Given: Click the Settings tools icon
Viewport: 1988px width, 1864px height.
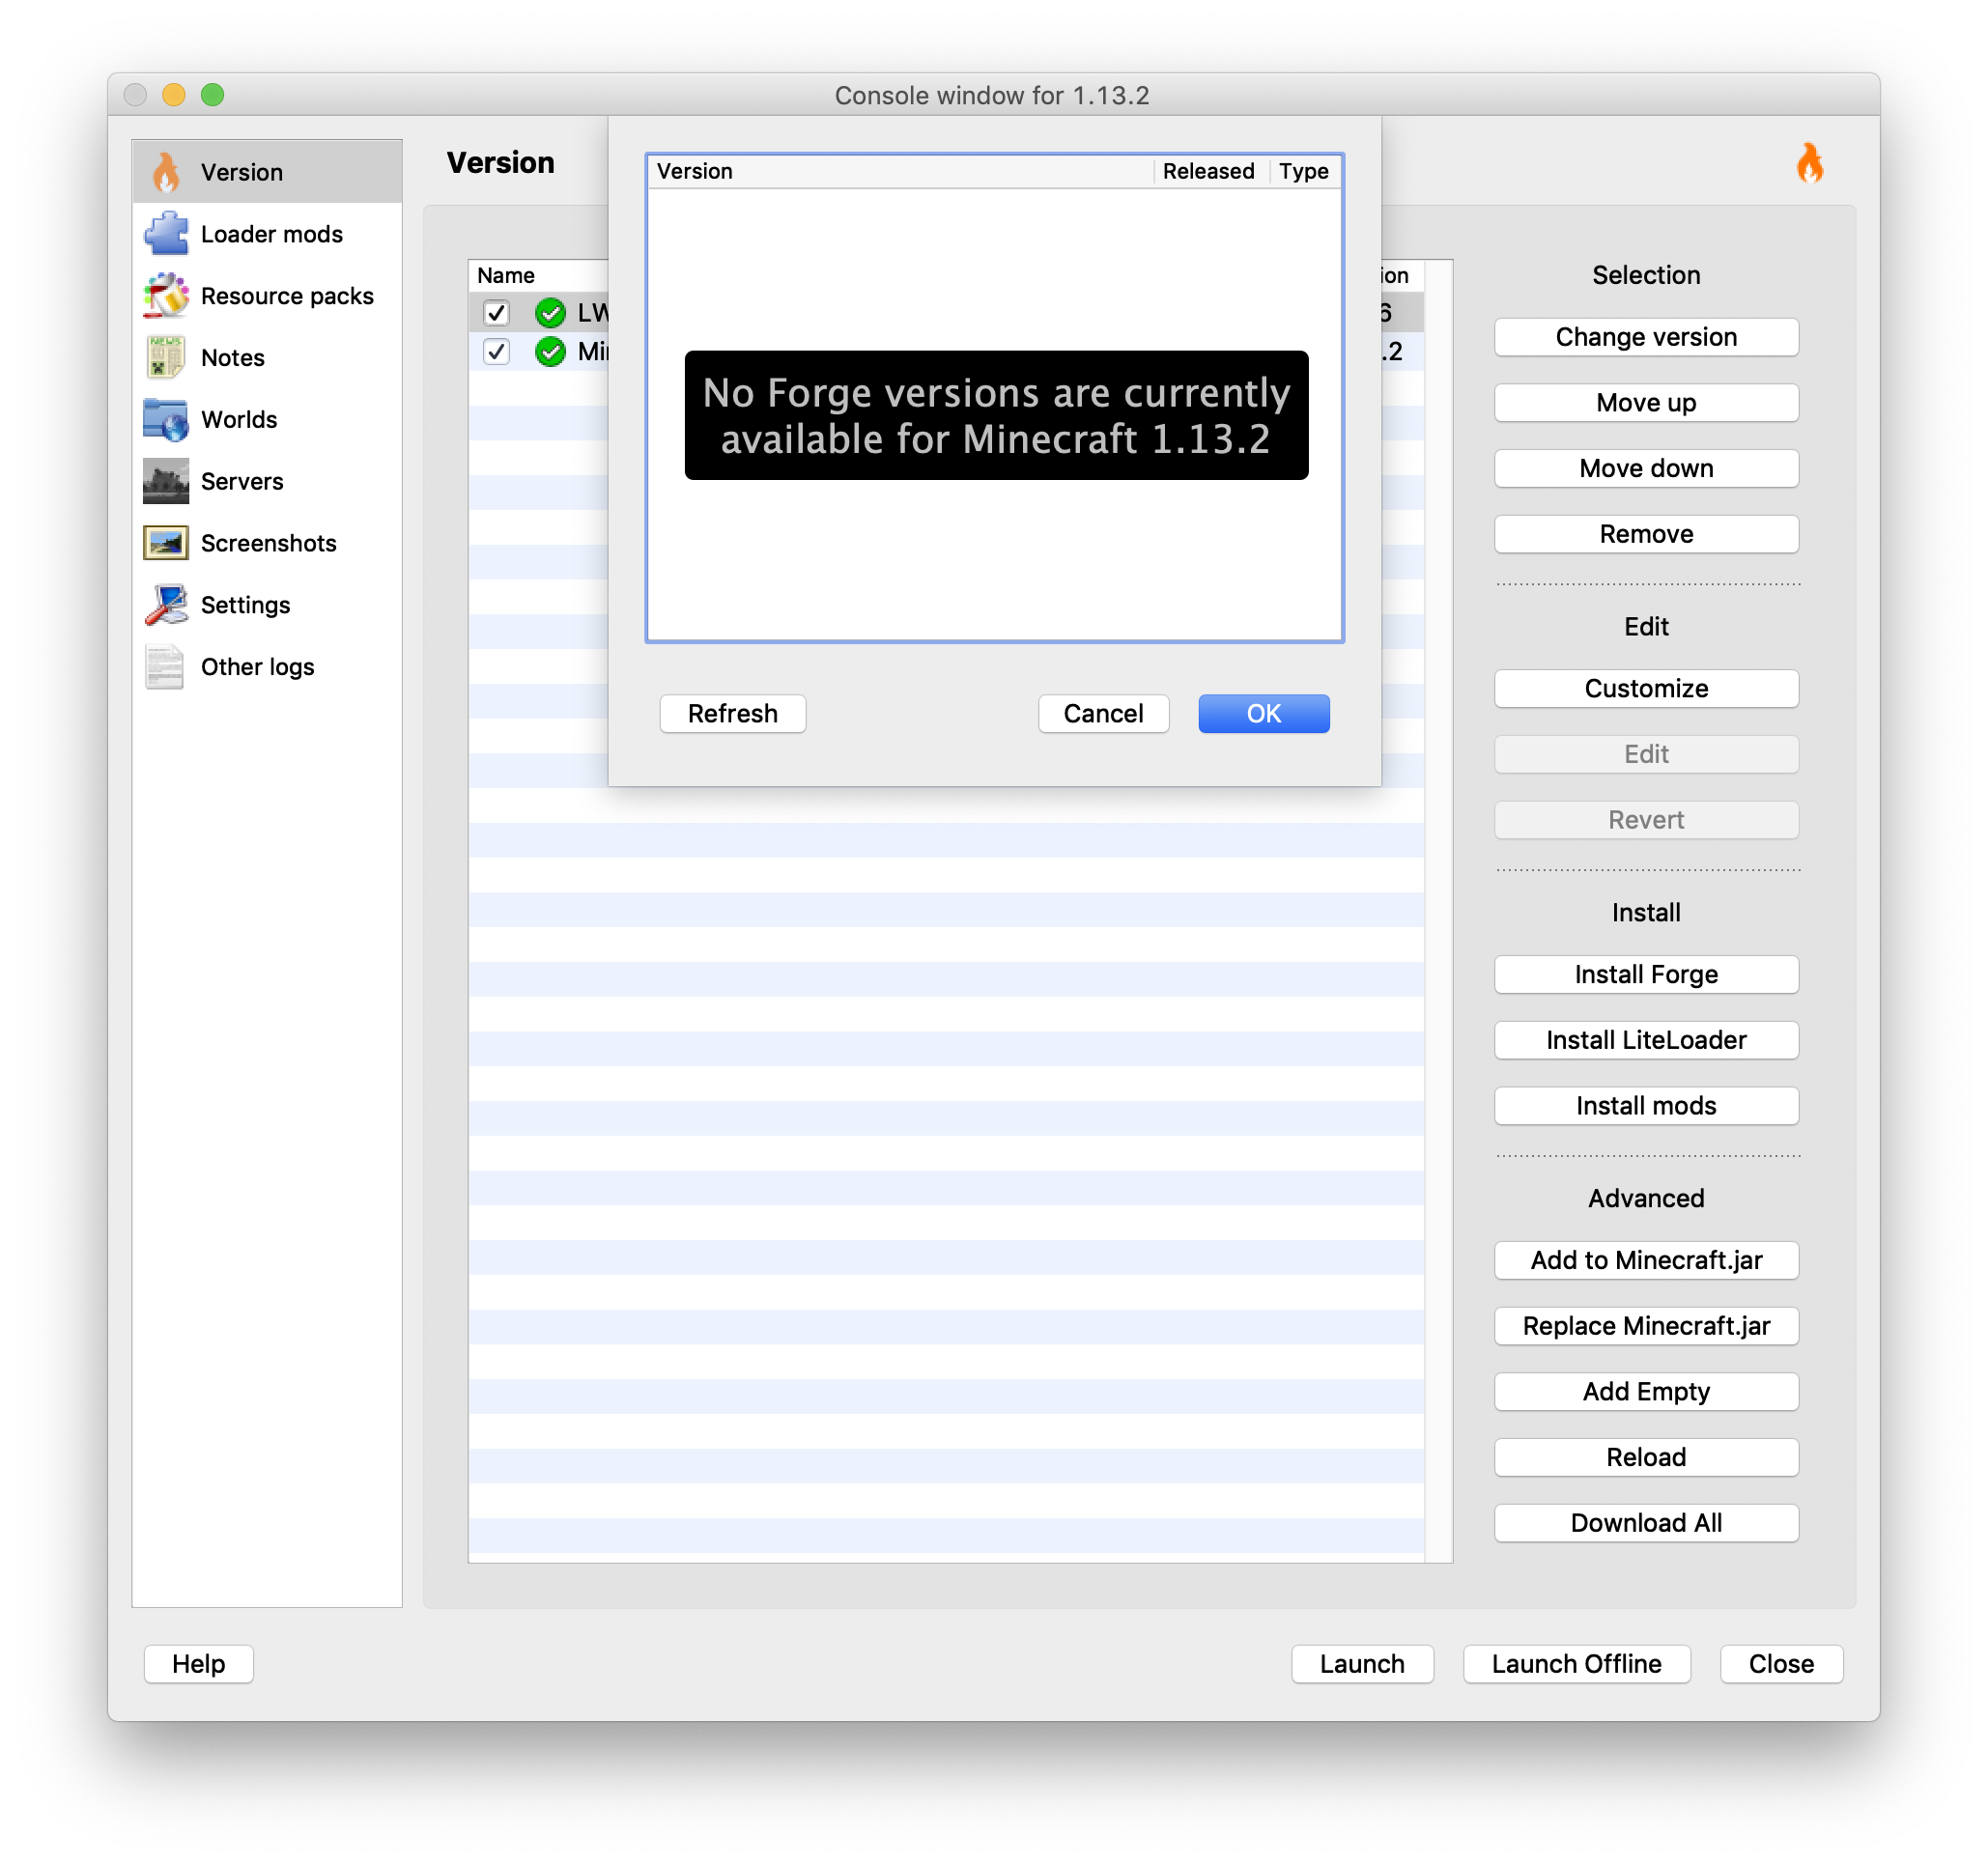Looking at the screenshot, I should pyautogui.click(x=166, y=605).
